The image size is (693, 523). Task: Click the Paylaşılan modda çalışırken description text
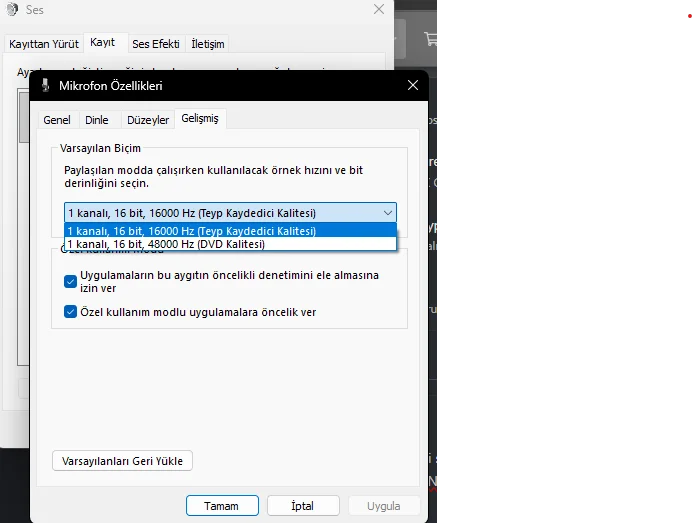coord(213,176)
